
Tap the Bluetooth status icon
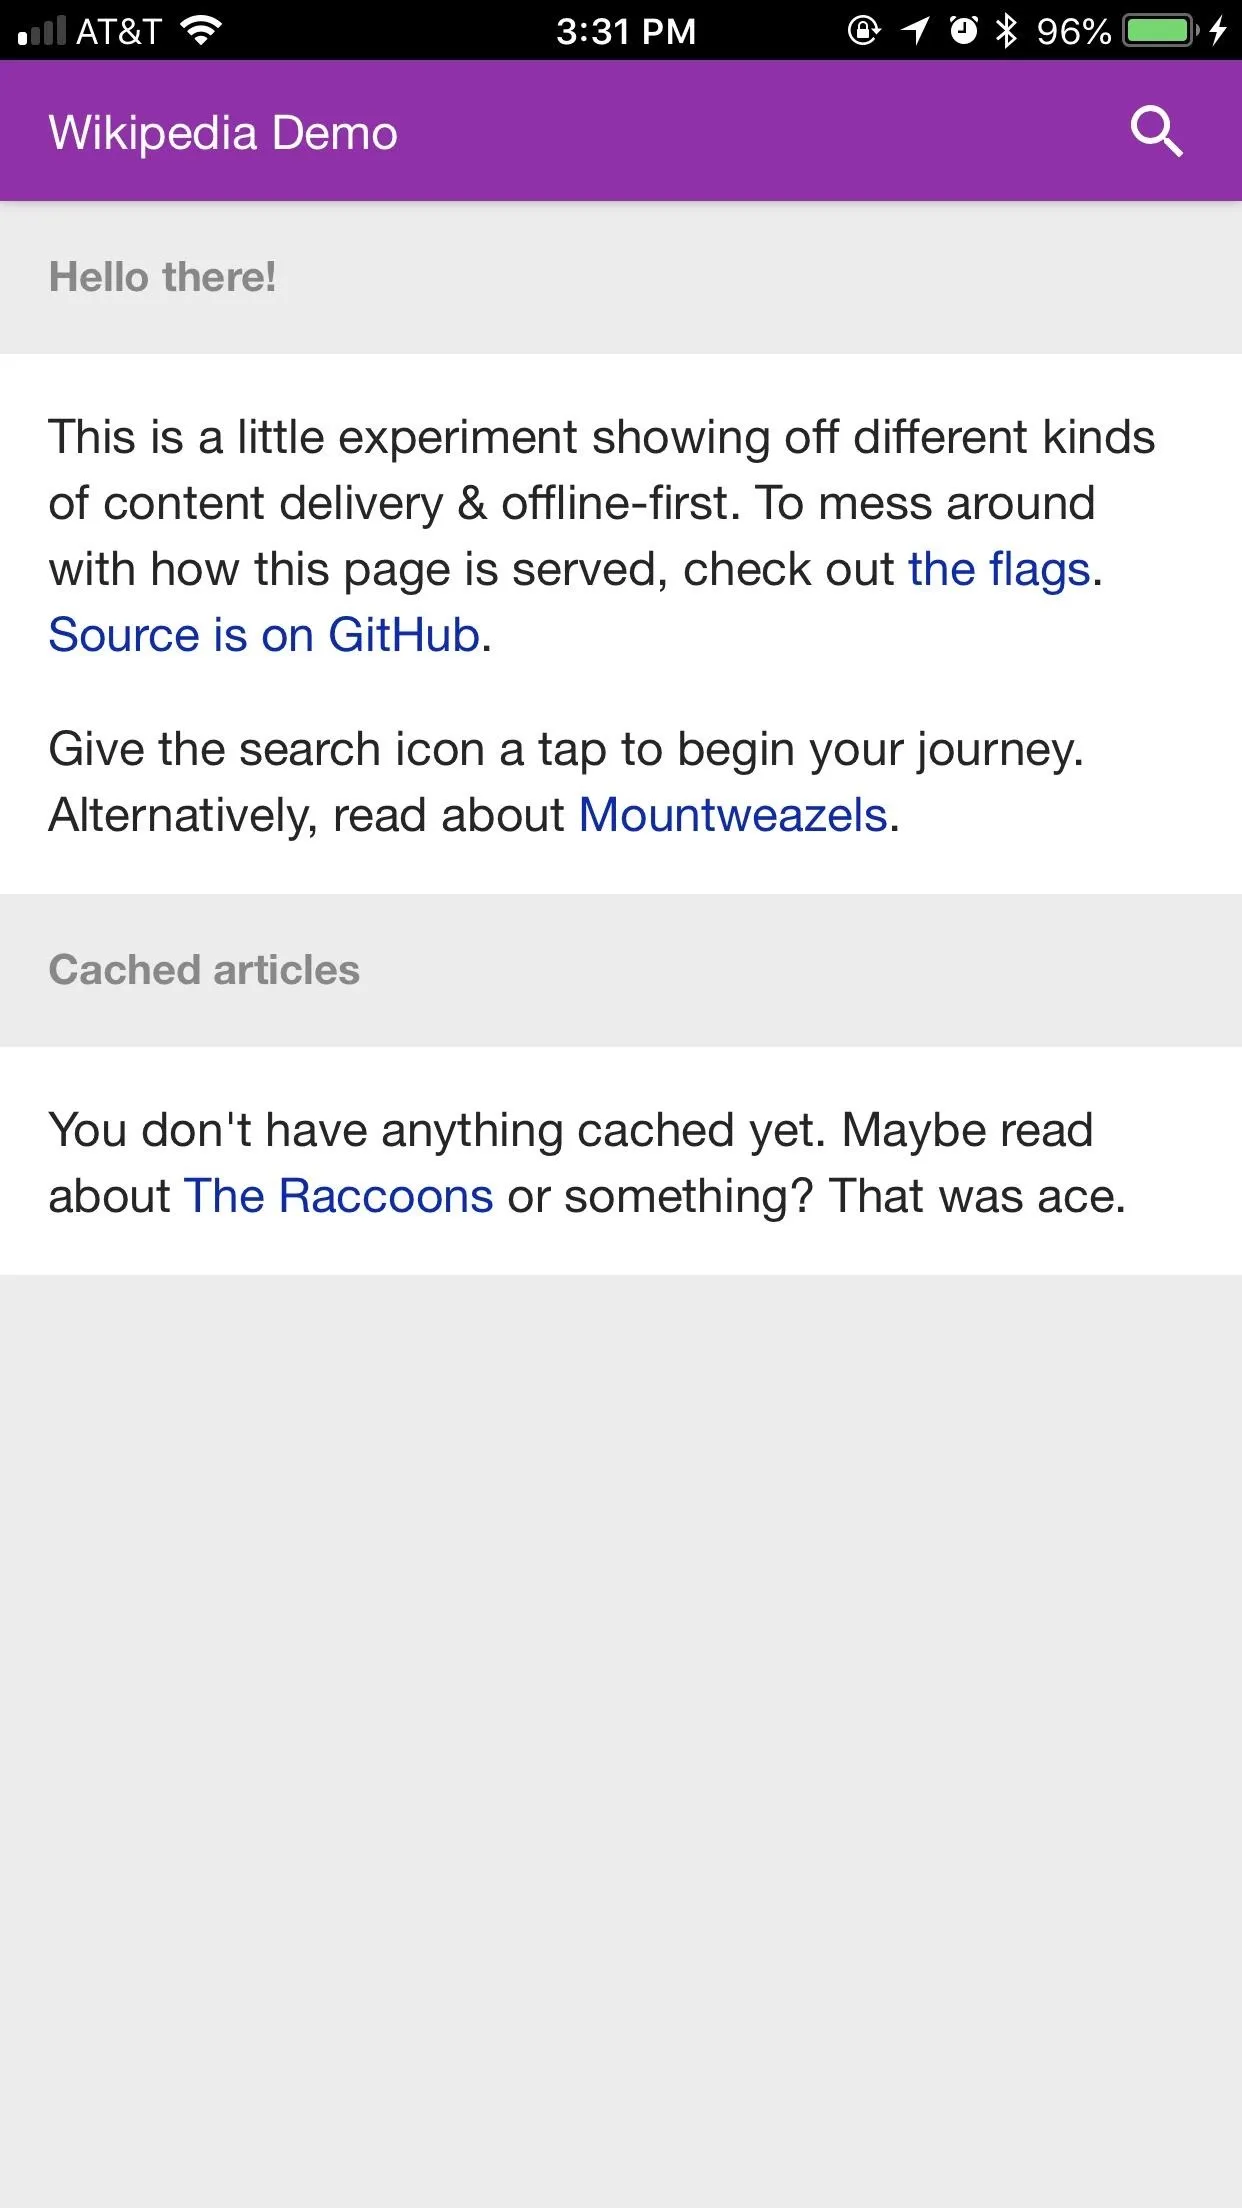click(x=1006, y=31)
